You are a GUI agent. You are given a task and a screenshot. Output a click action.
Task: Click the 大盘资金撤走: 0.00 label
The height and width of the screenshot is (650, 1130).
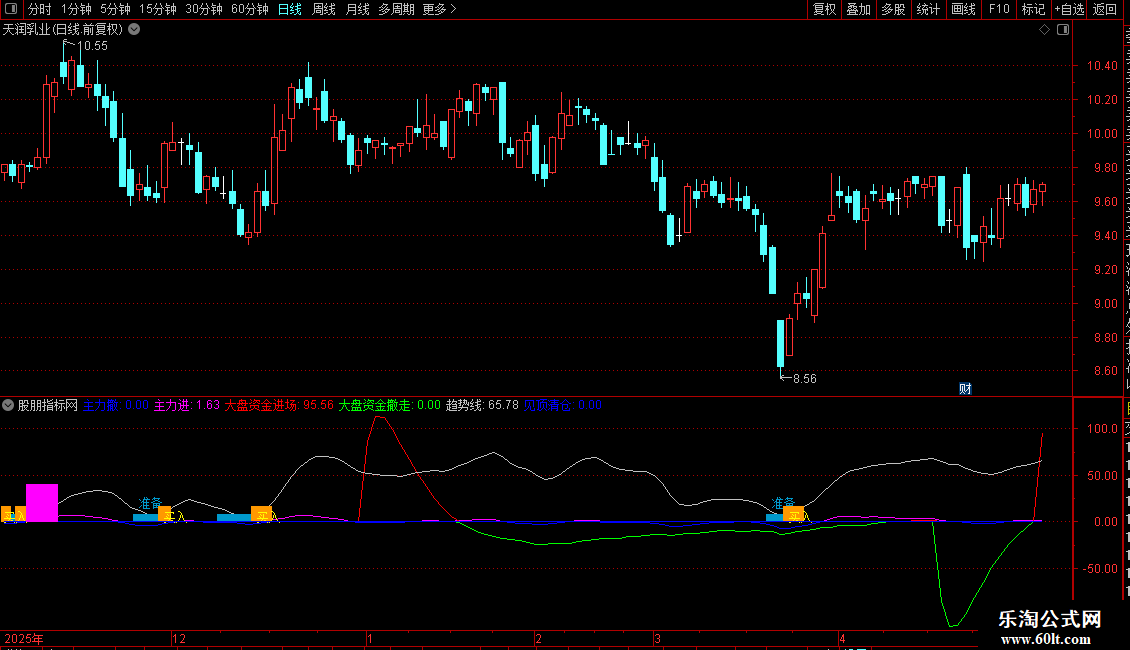[x=389, y=405]
